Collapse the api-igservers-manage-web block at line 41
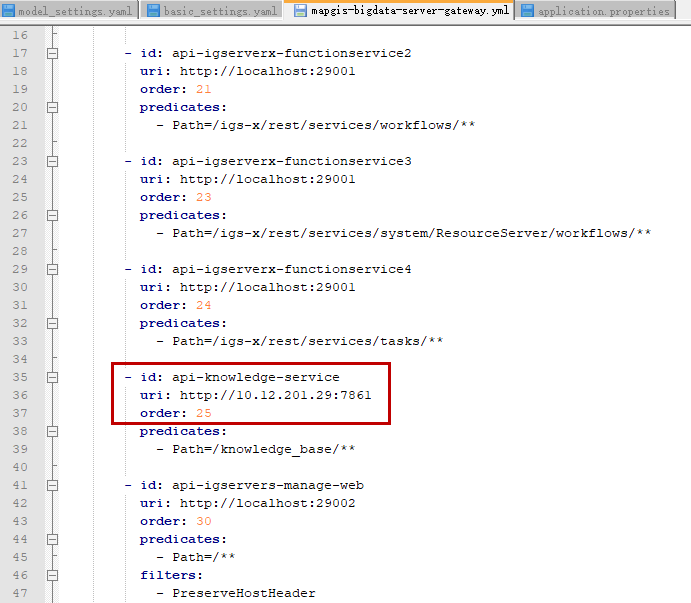This screenshot has height=603, width=691. [52, 485]
